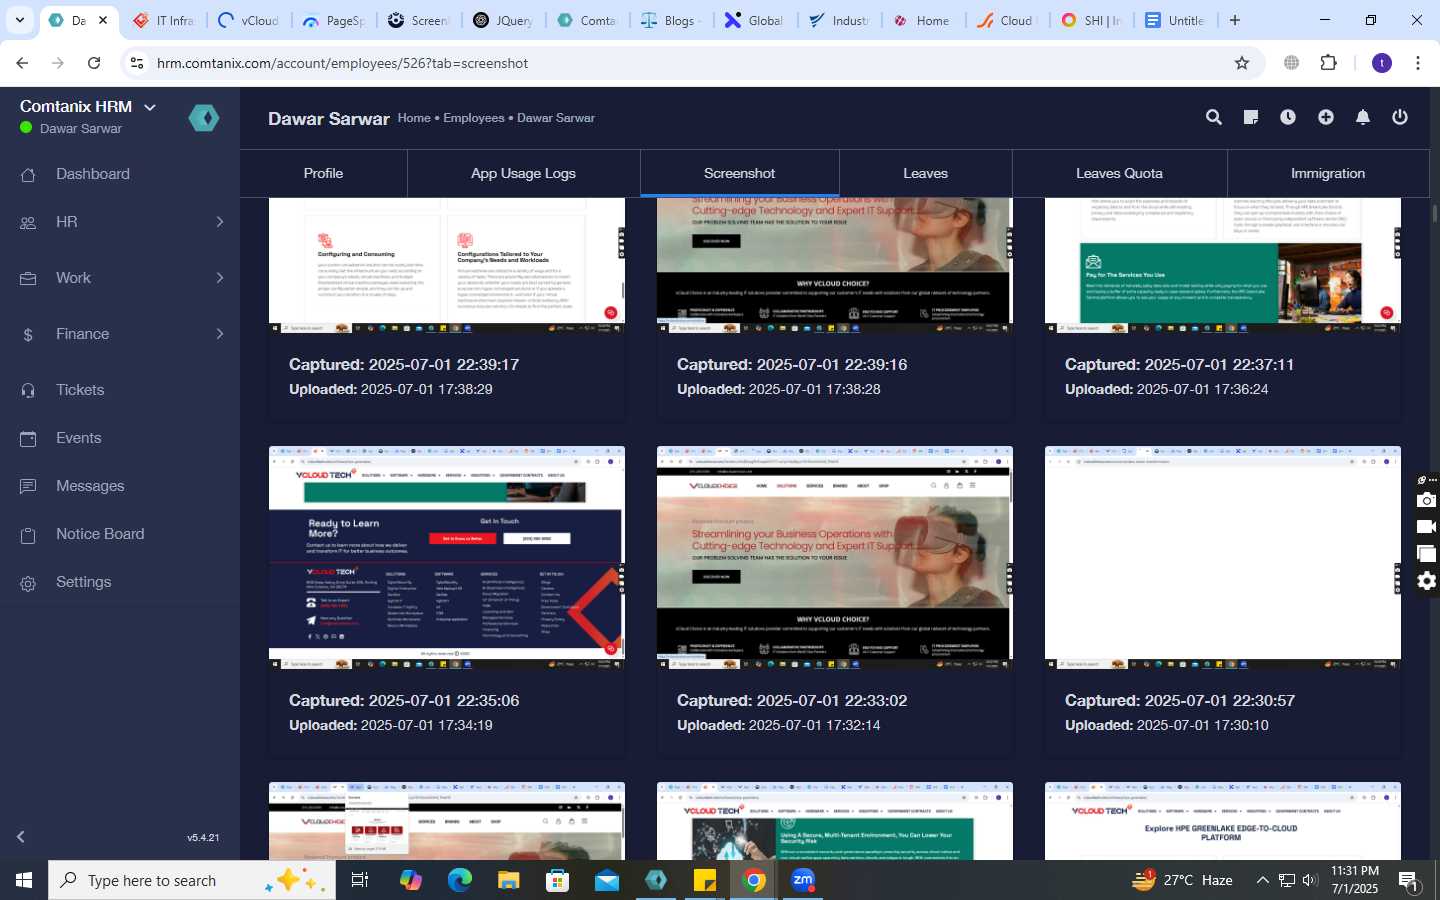The image size is (1440, 900).
Task: Expand the Finance sidebar menu
Action: (120, 334)
